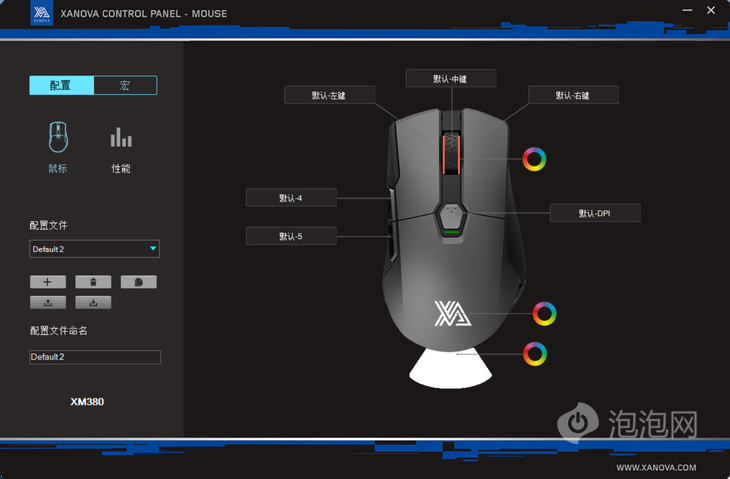Image resolution: width=730 pixels, height=479 pixels.
Task: Click the 默认-4 side button assignment
Action: [291, 198]
